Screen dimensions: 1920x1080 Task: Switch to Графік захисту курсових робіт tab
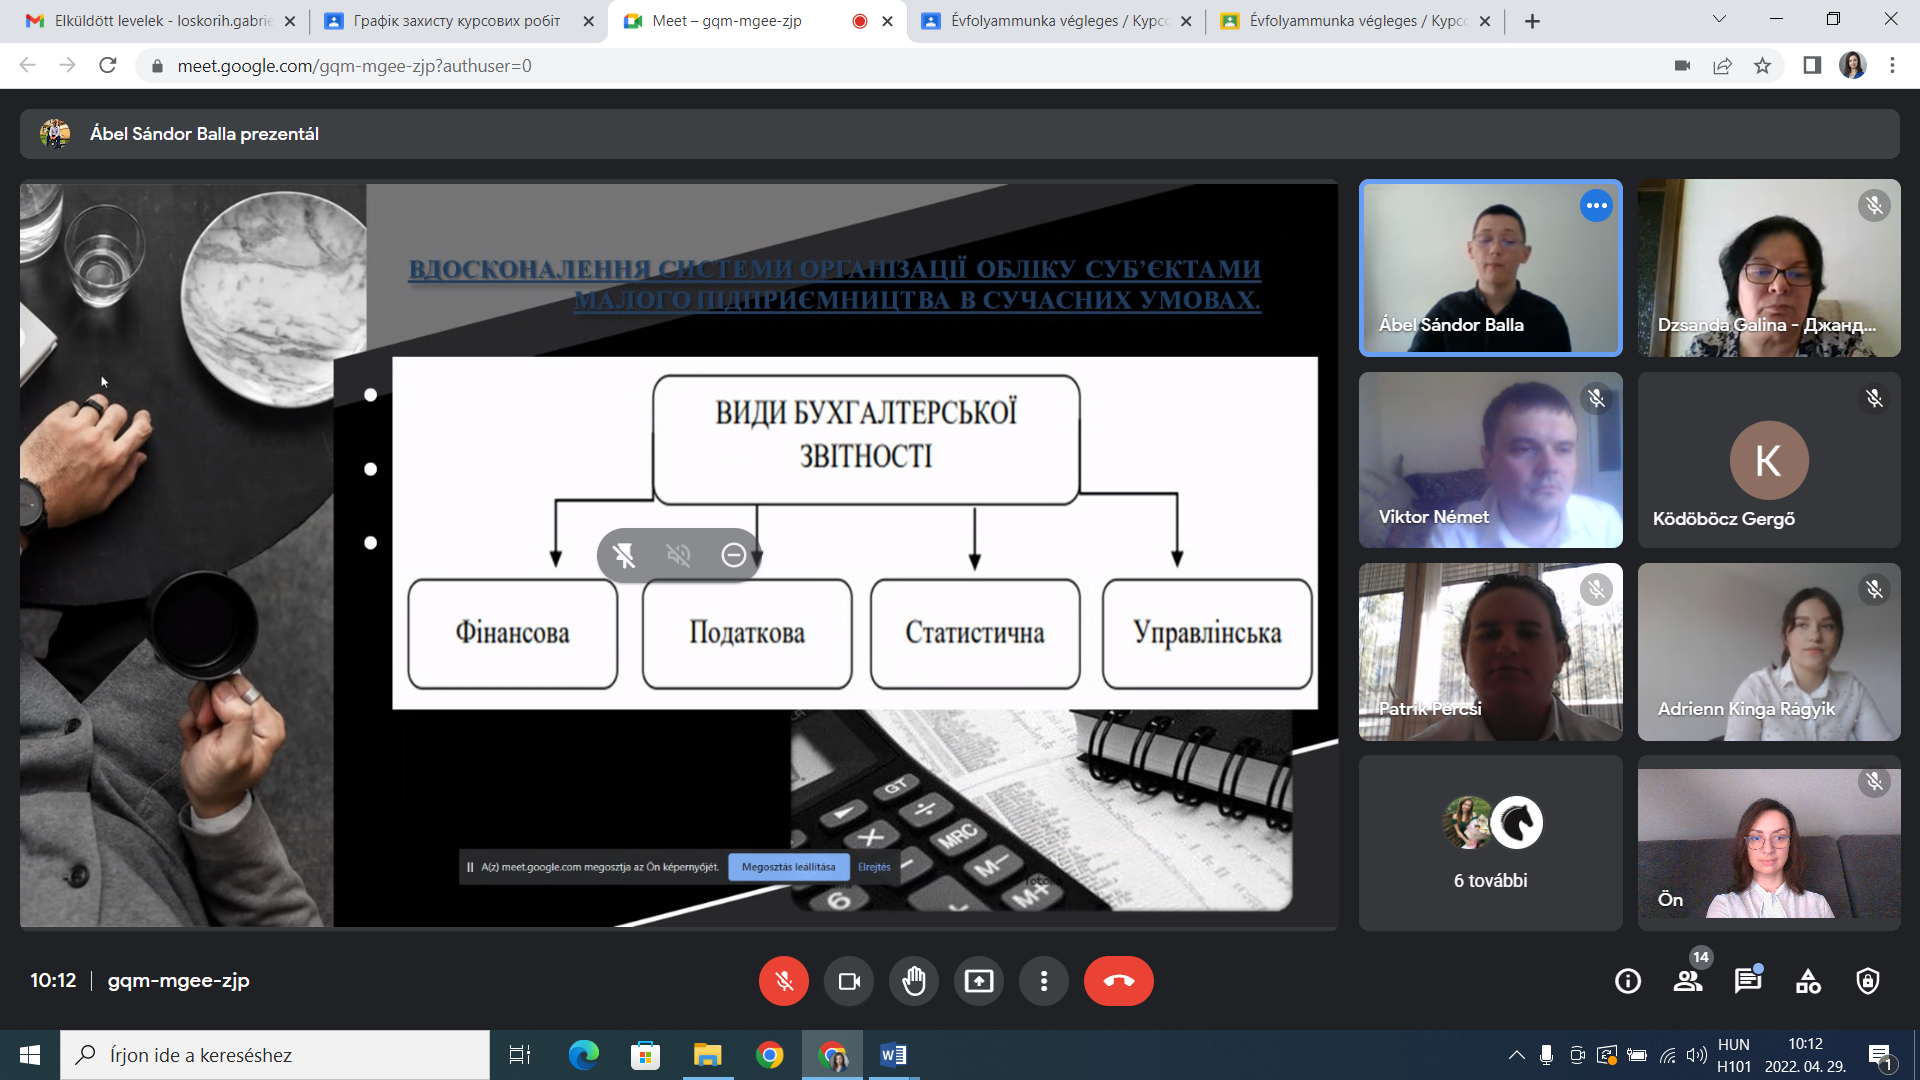tap(456, 21)
